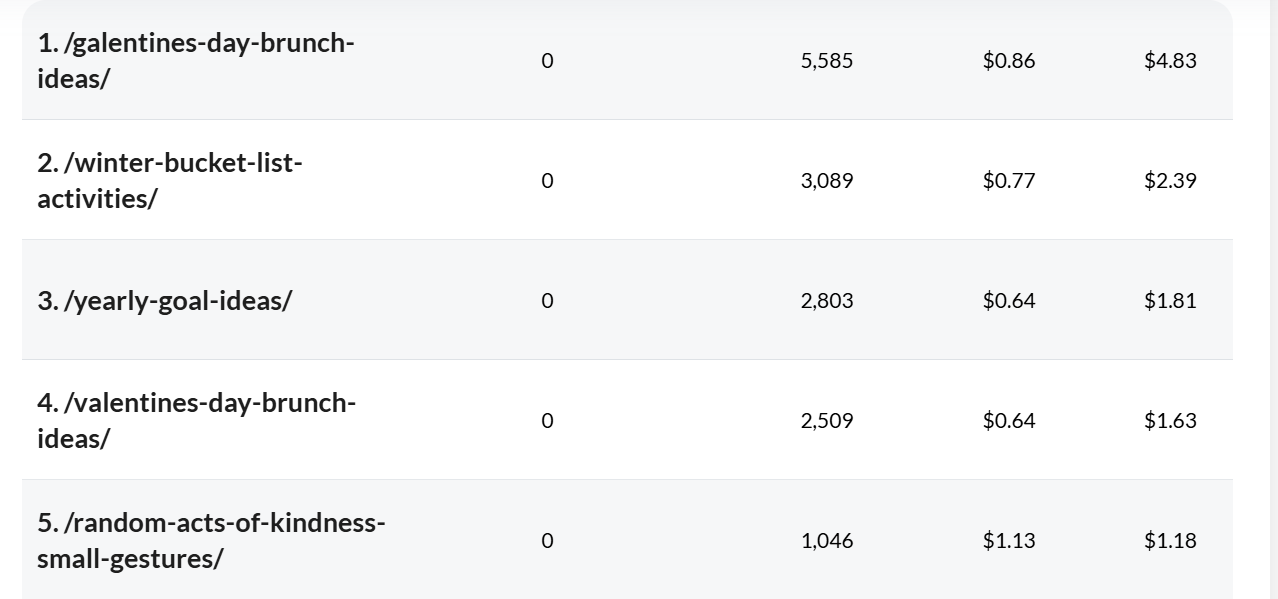
Task: Click the 2,803 value cell
Action: coord(826,300)
